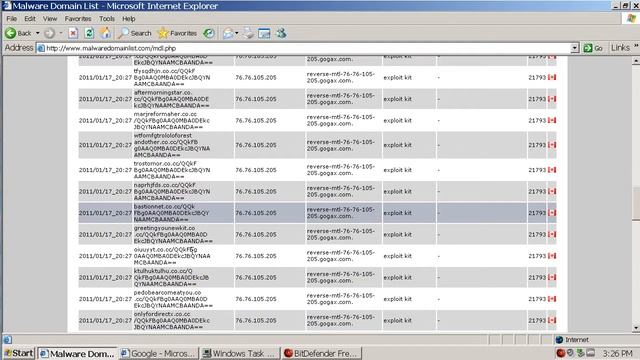Open the Forward history dropdown arrow

tap(61, 33)
